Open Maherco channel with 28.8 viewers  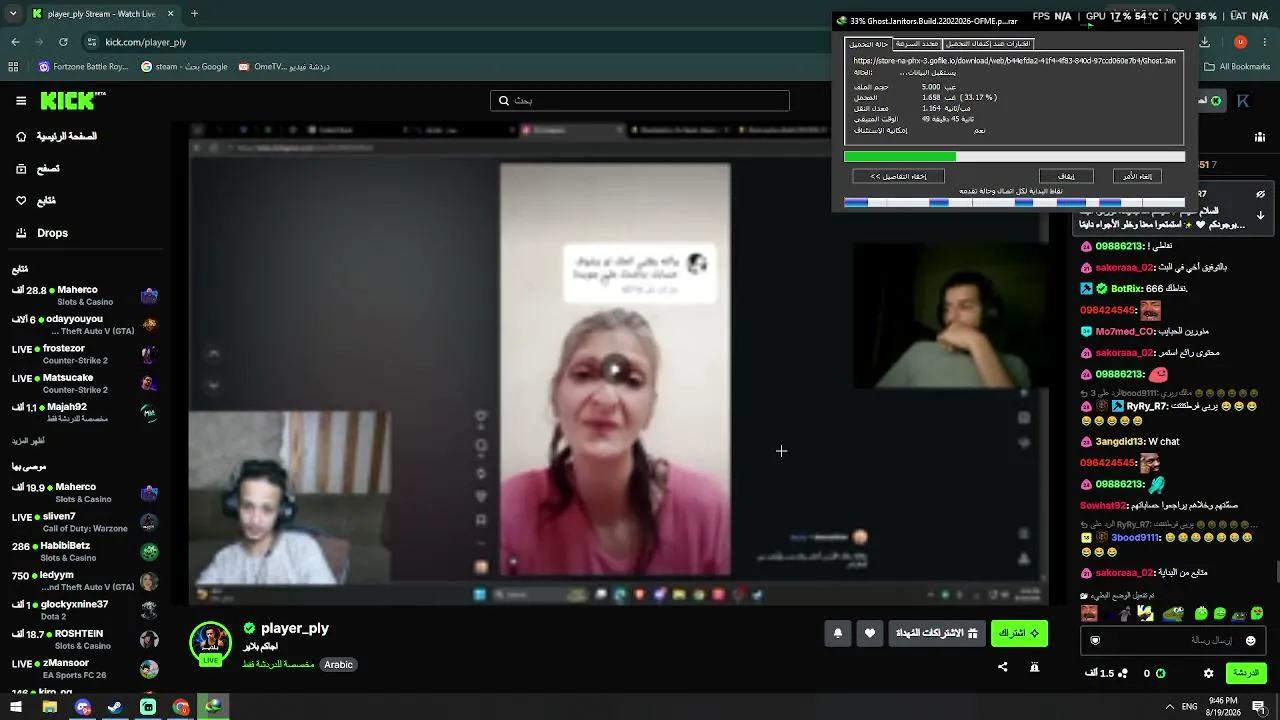click(85, 296)
